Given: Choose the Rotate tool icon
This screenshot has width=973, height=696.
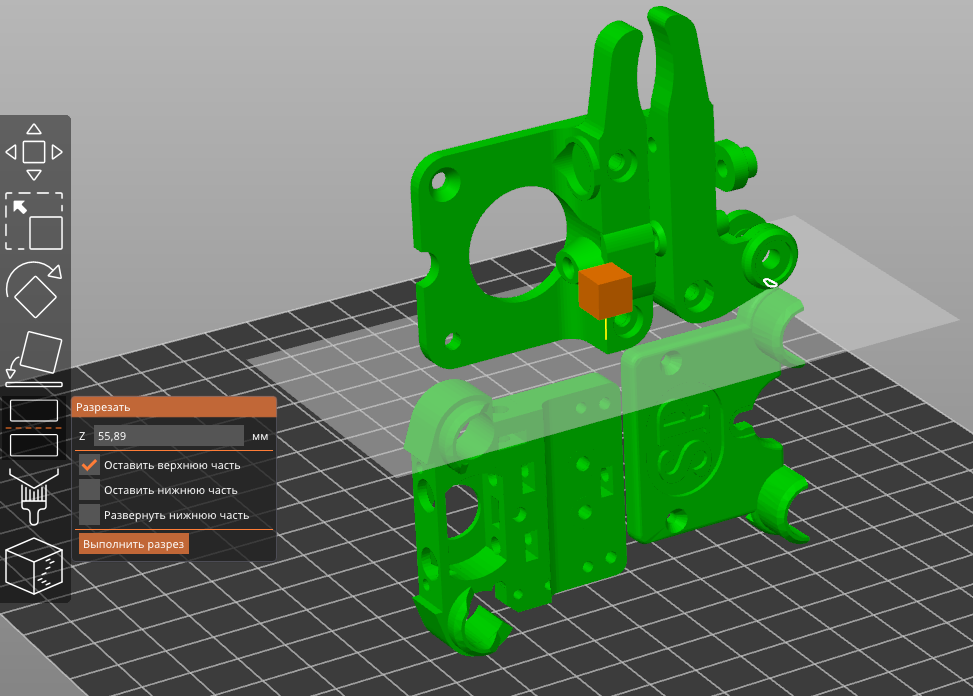Looking at the screenshot, I should (34, 289).
